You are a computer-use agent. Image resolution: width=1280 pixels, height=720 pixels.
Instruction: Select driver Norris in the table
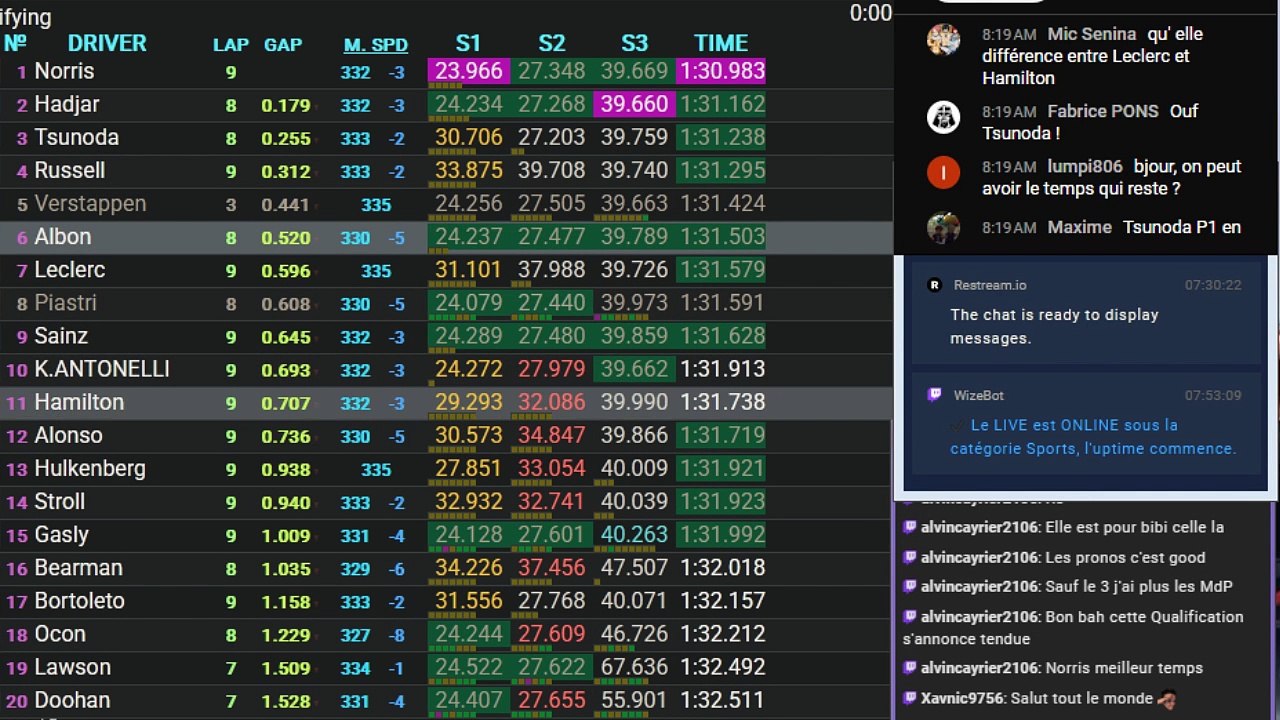click(x=64, y=71)
